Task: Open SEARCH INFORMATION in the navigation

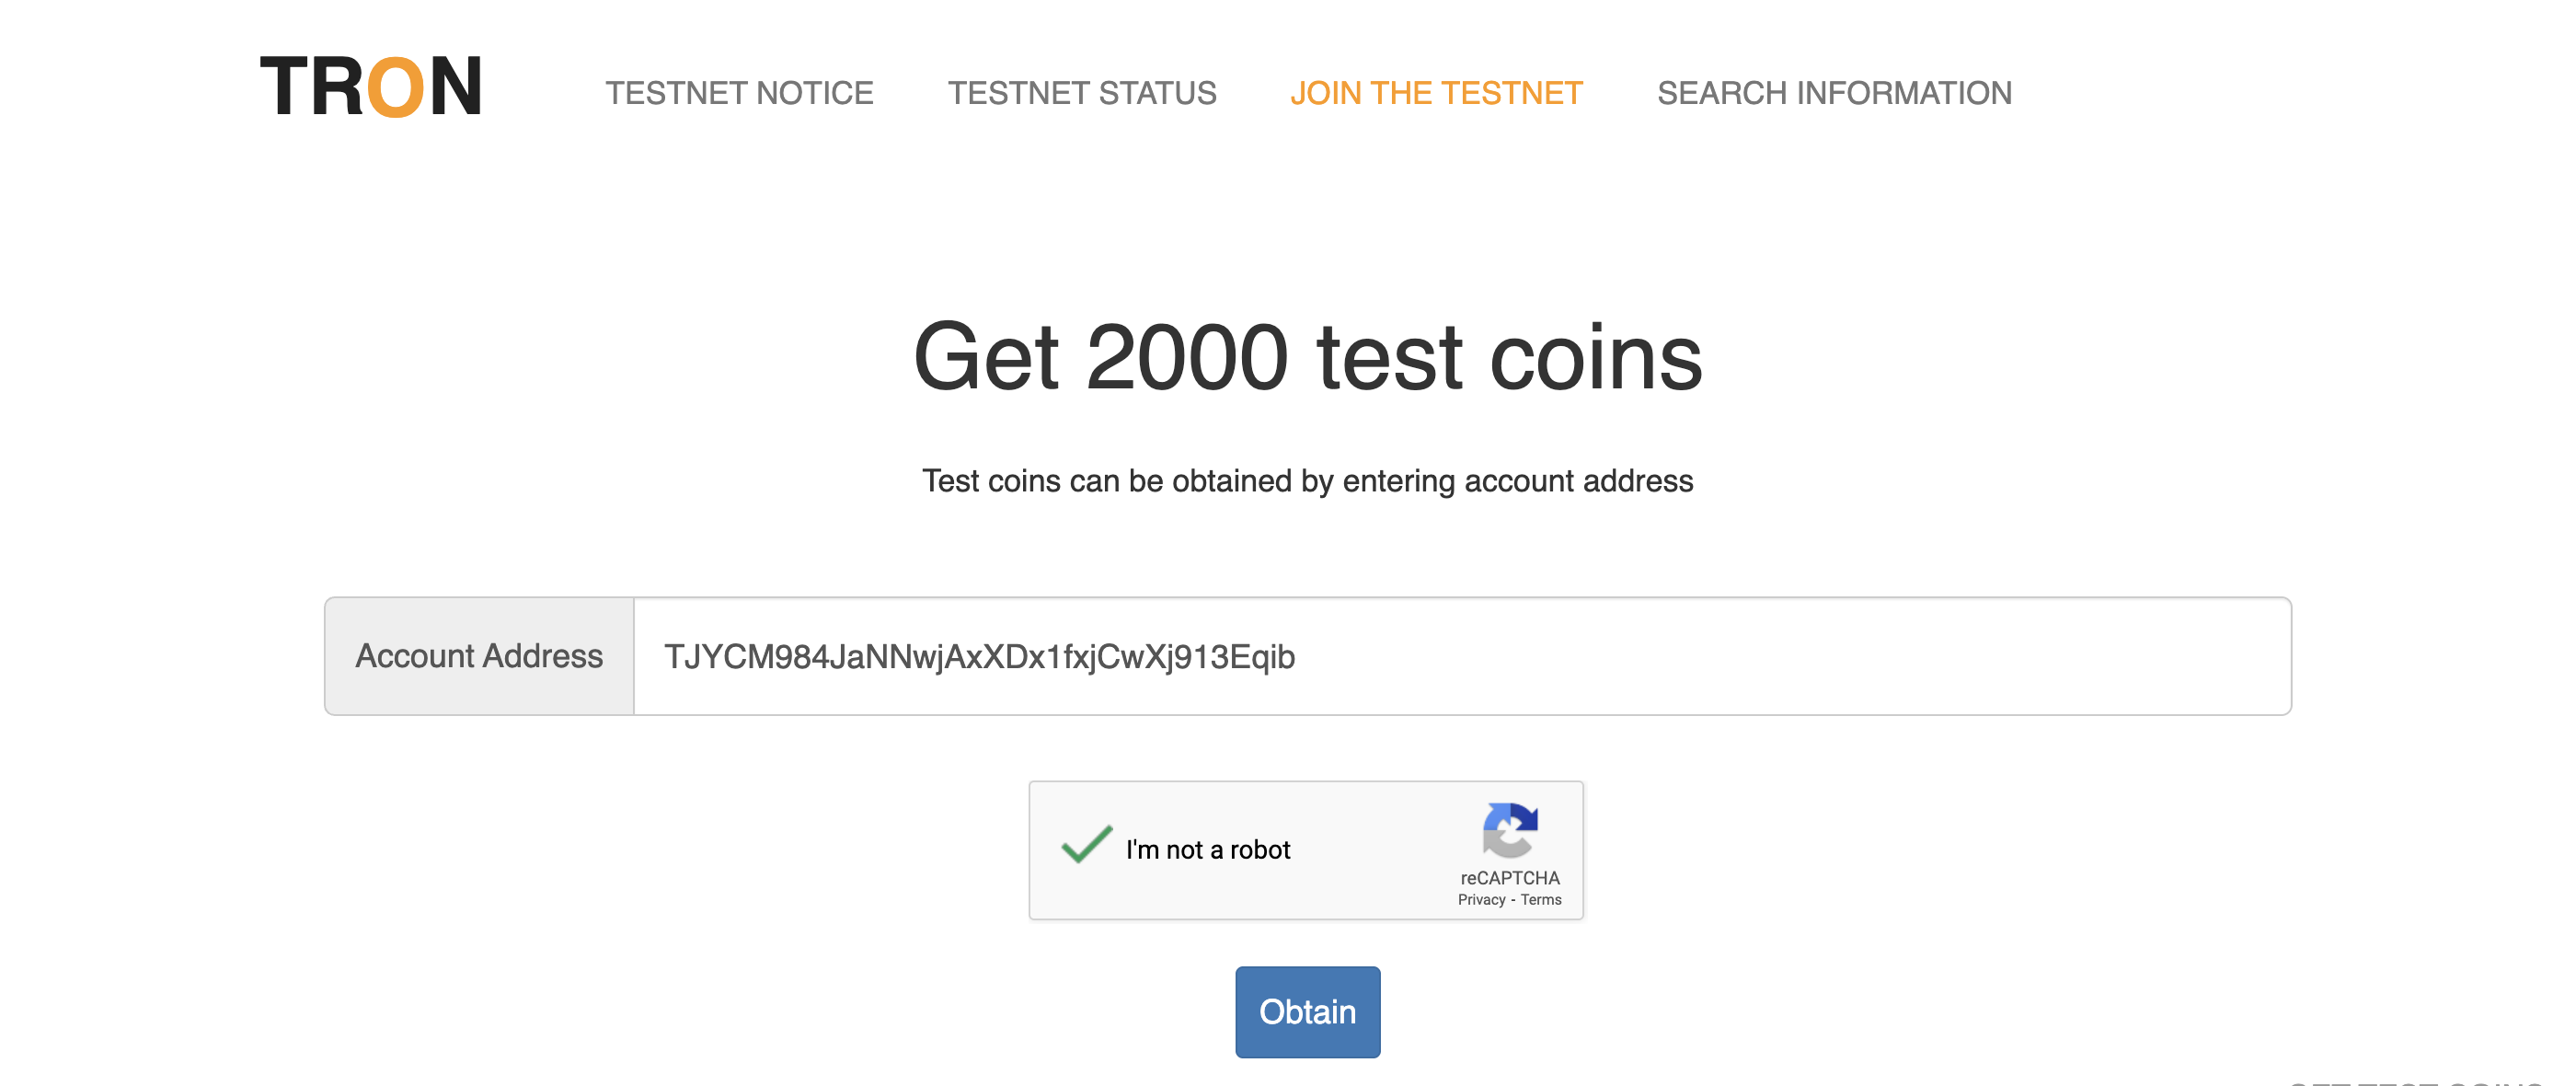Action: pyautogui.click(x=1834, y=93)
